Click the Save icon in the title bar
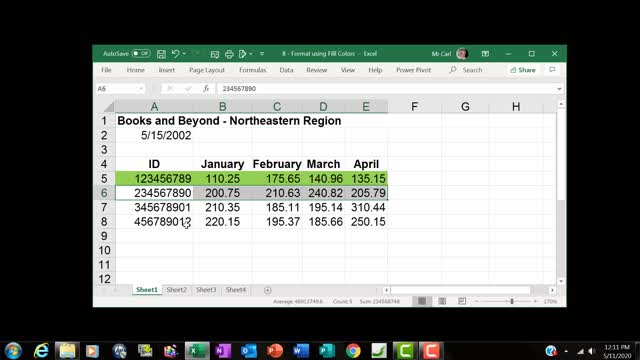The height and width of the screenshot is (360, 640). click(x=161, y=54)
